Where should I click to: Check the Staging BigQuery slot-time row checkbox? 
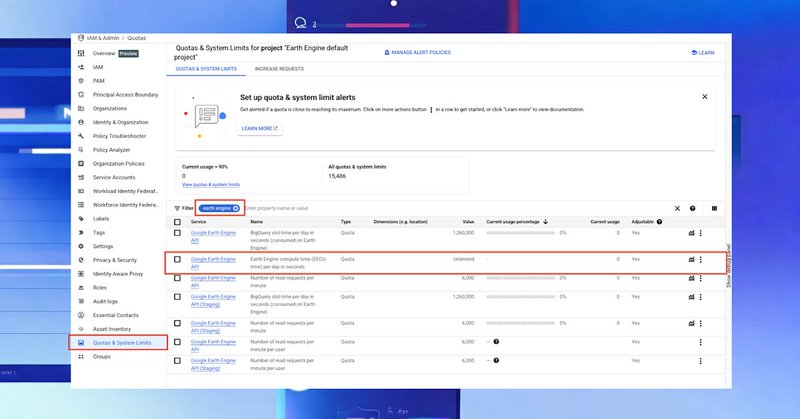click(177, 297)
